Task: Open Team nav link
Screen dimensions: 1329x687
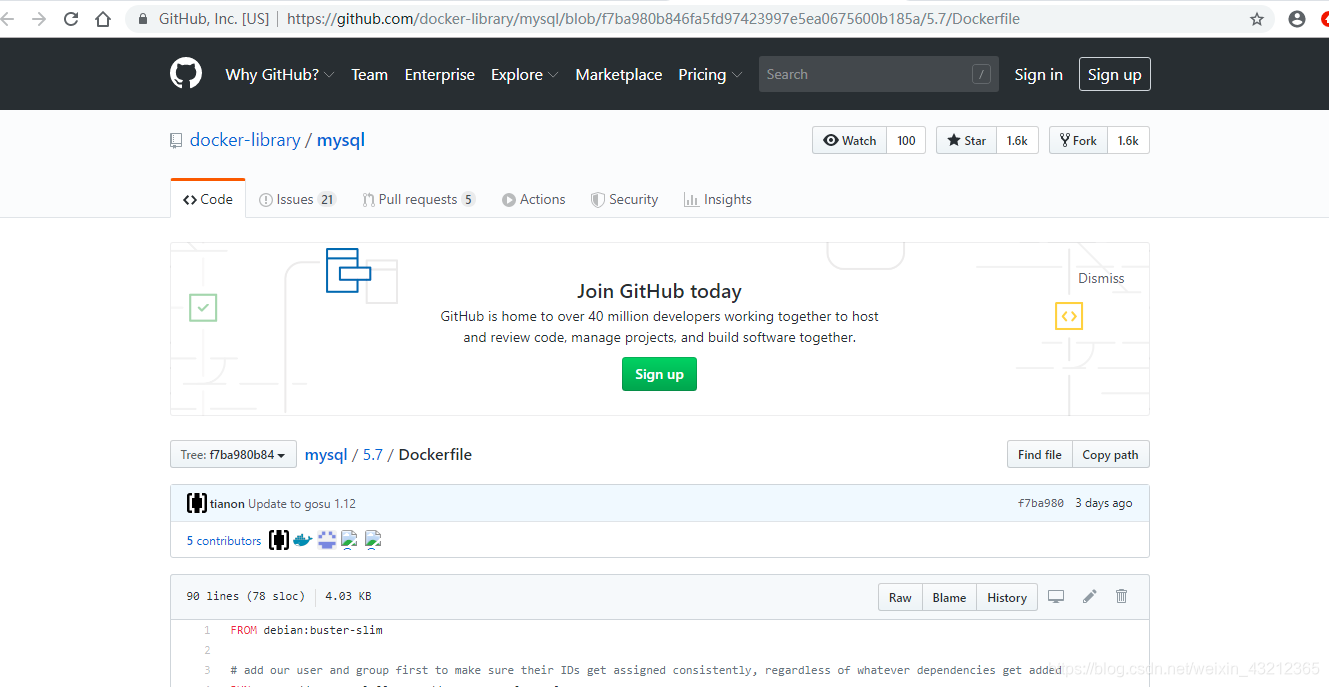Action: click(369, 74)
